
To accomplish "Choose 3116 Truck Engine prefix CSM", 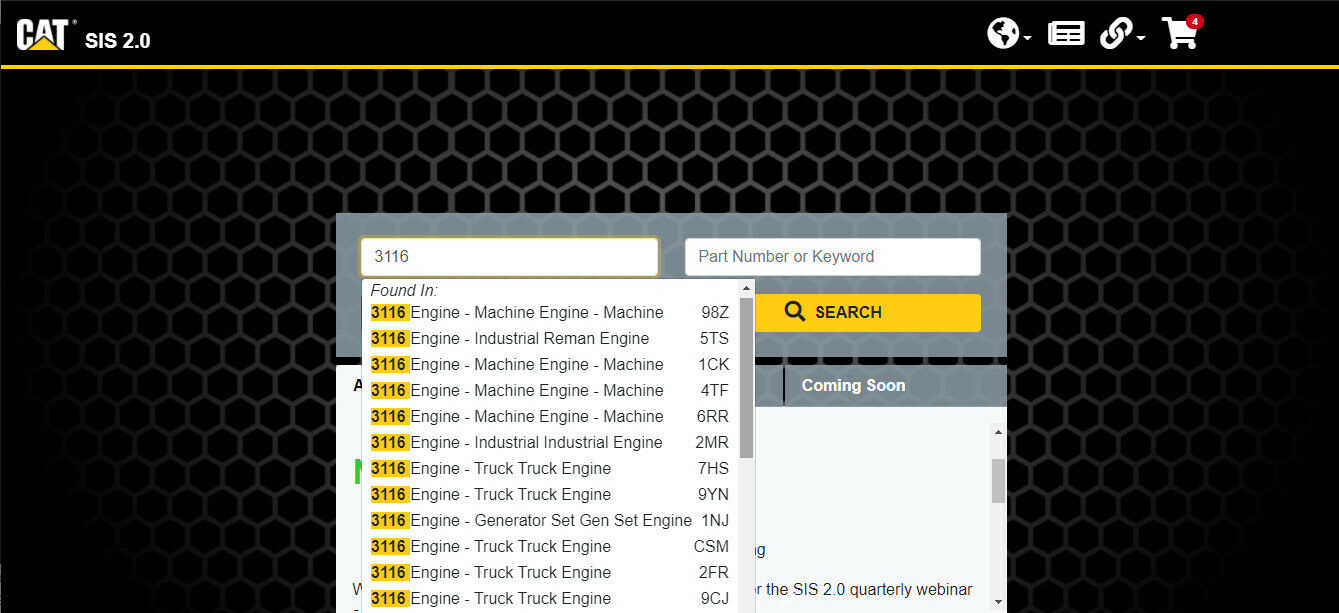I will coord(549,547).
